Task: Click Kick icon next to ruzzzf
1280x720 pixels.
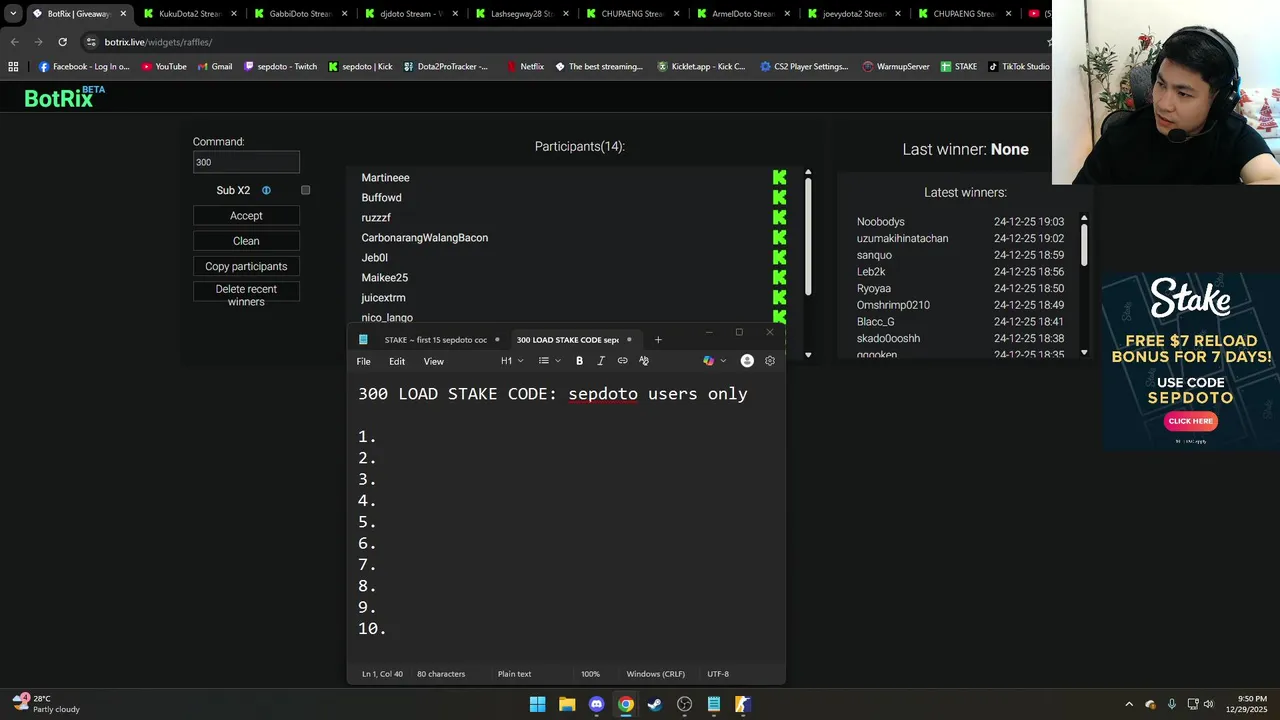Action: coord(780,218)
